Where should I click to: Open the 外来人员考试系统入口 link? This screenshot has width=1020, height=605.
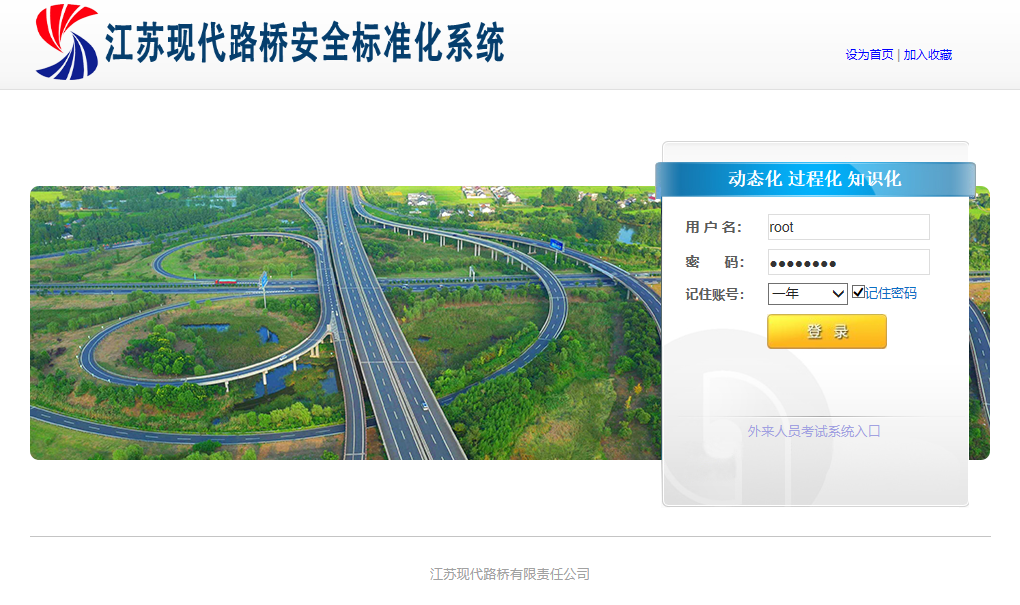click(x=814, y=431)
